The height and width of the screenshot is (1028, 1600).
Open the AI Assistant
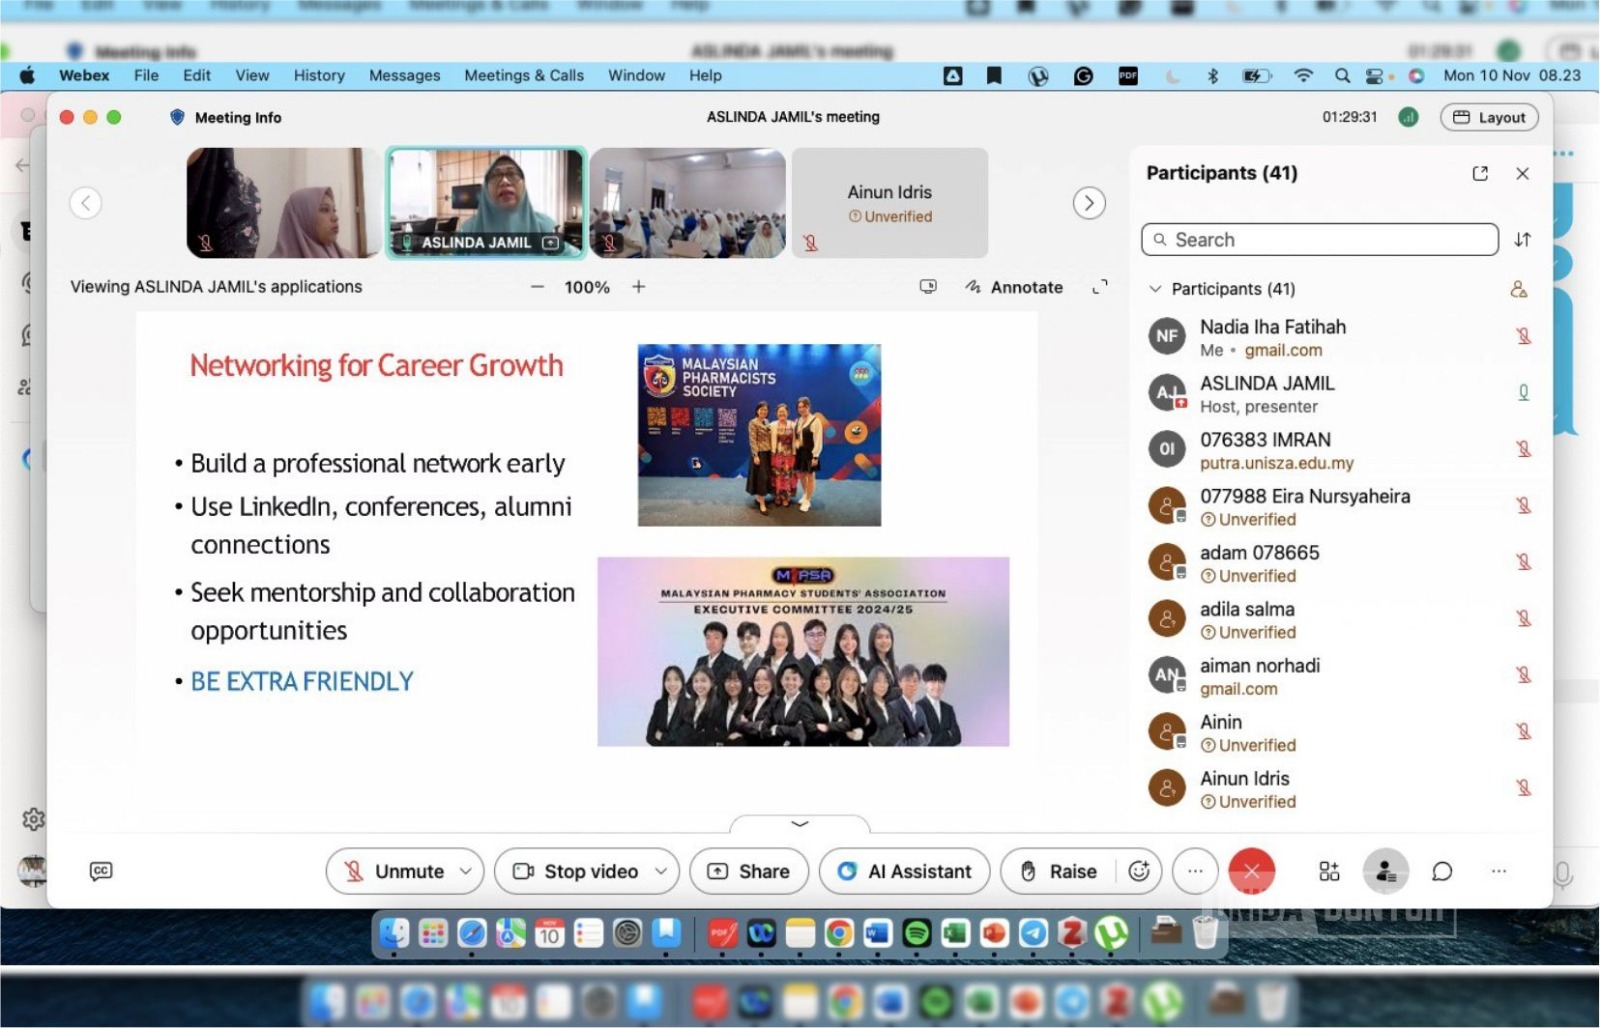click(904, 871)
